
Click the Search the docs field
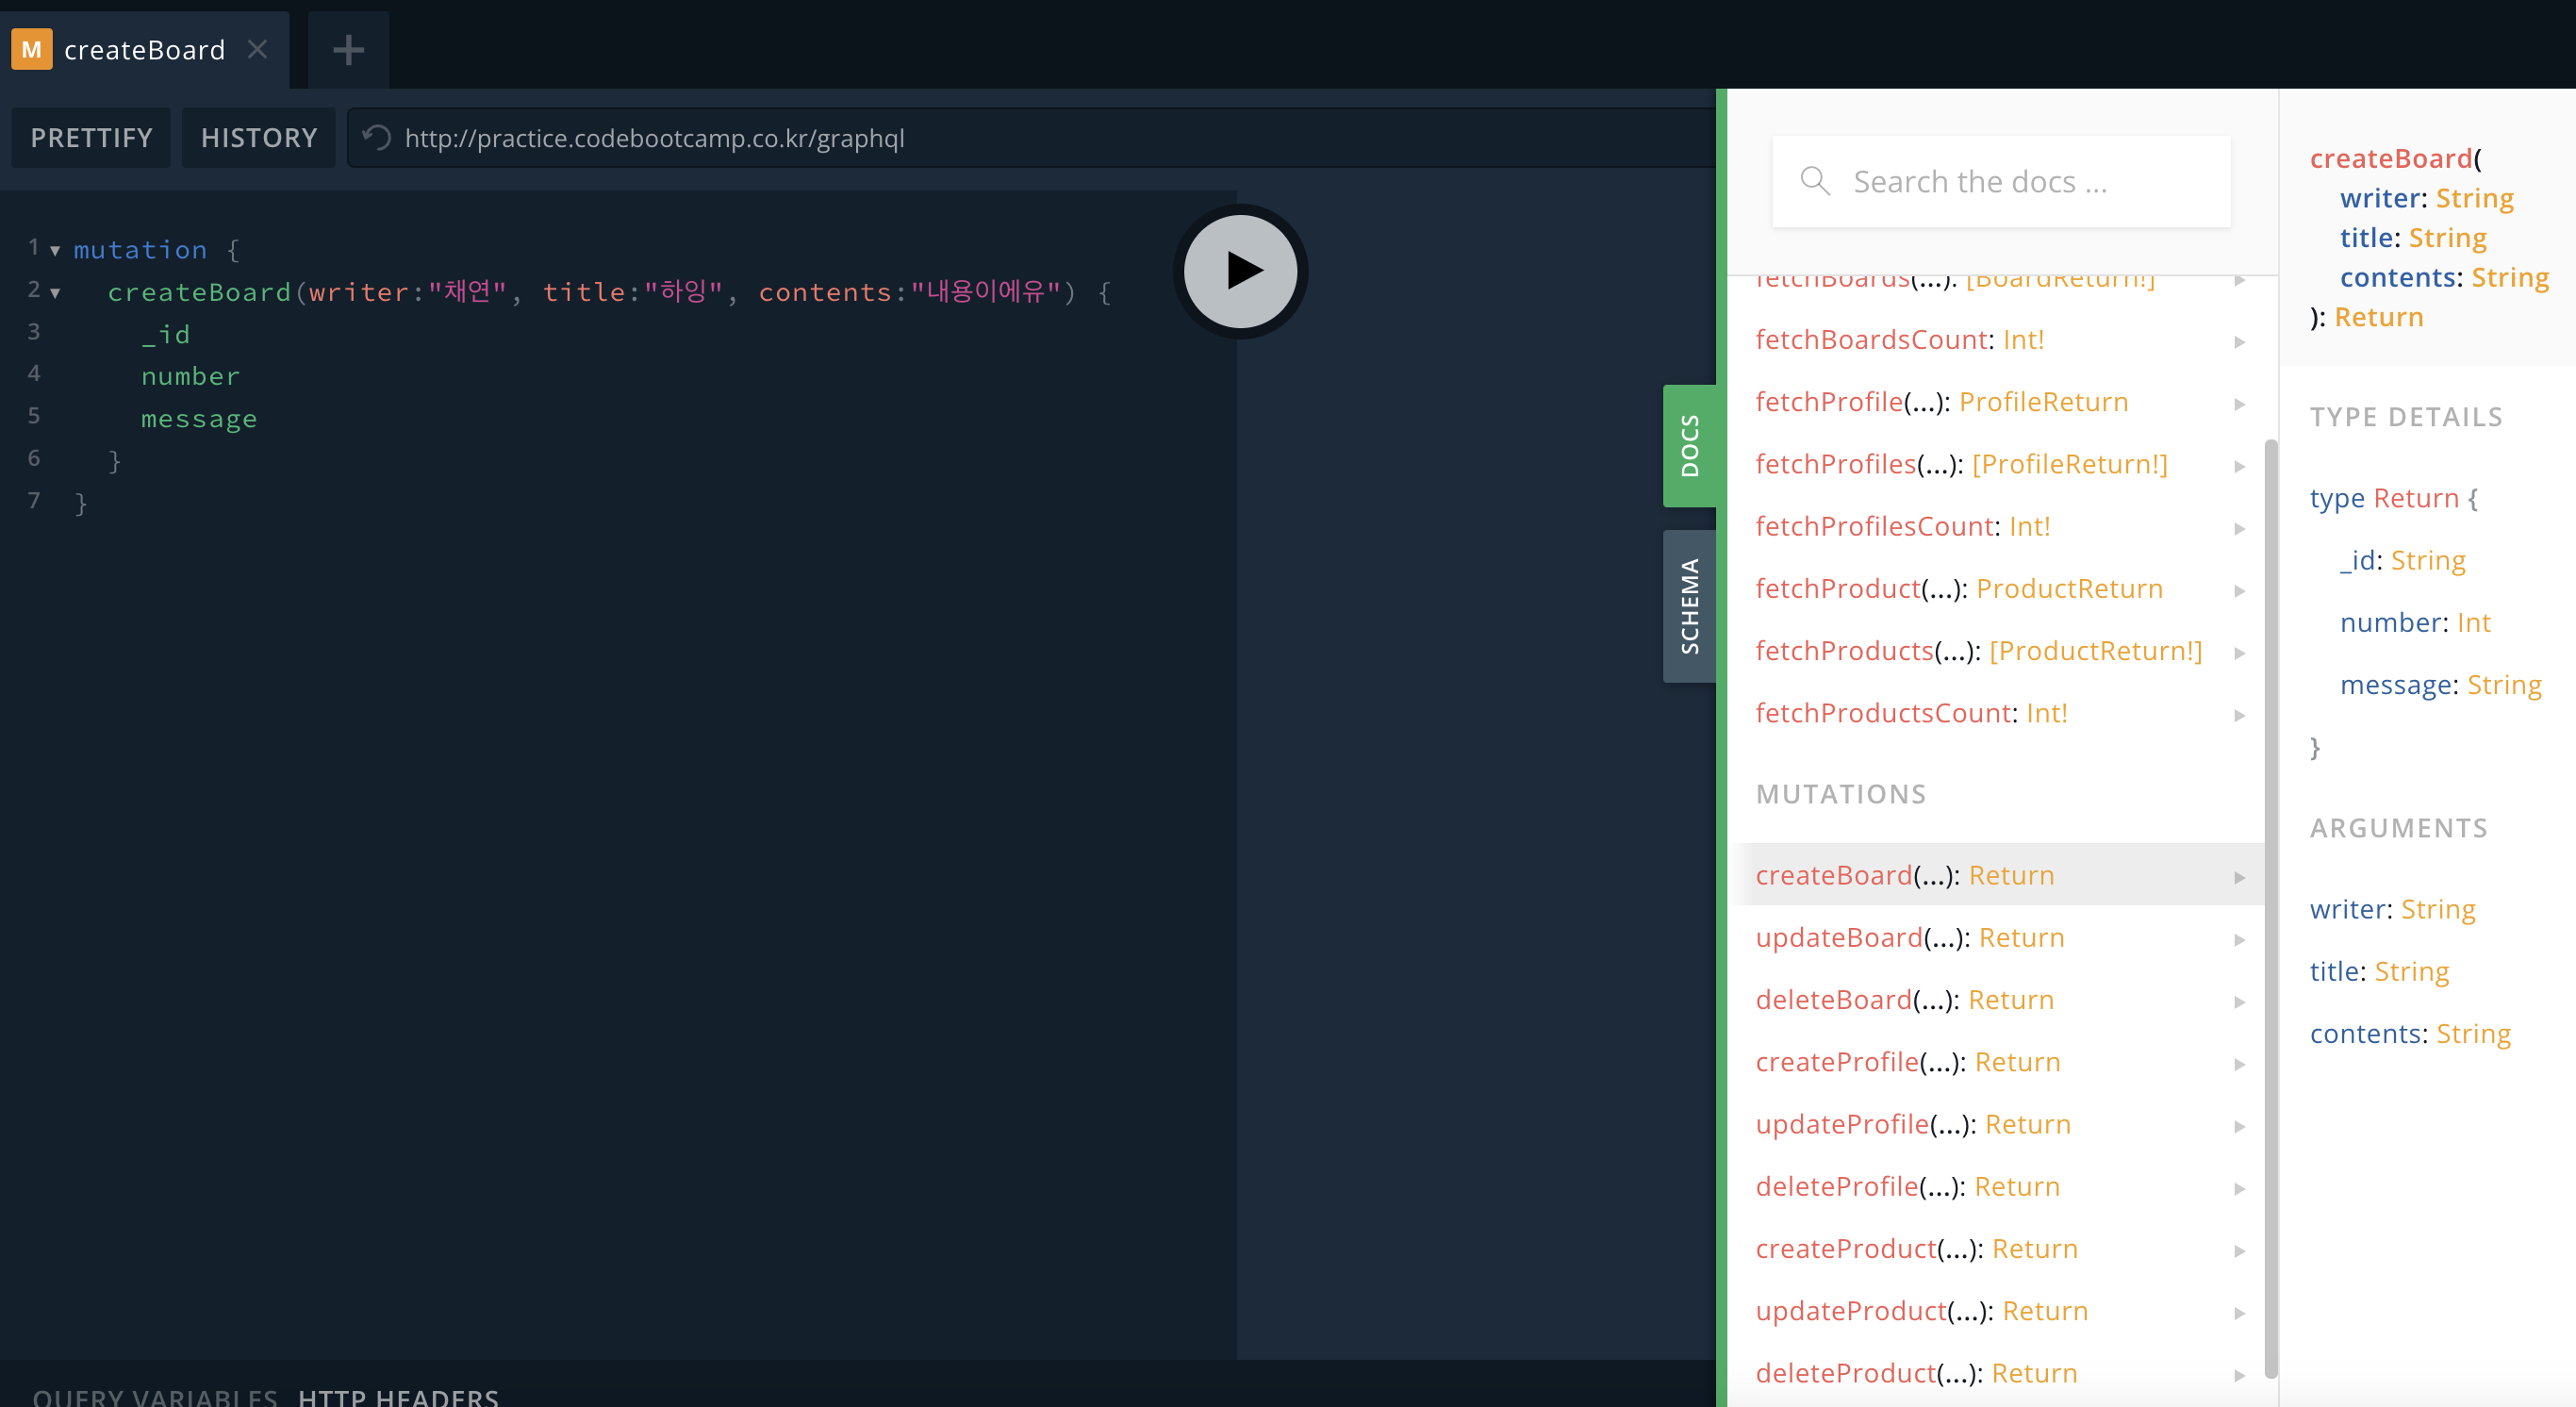pyautogui.click(x=2020, y=181)
